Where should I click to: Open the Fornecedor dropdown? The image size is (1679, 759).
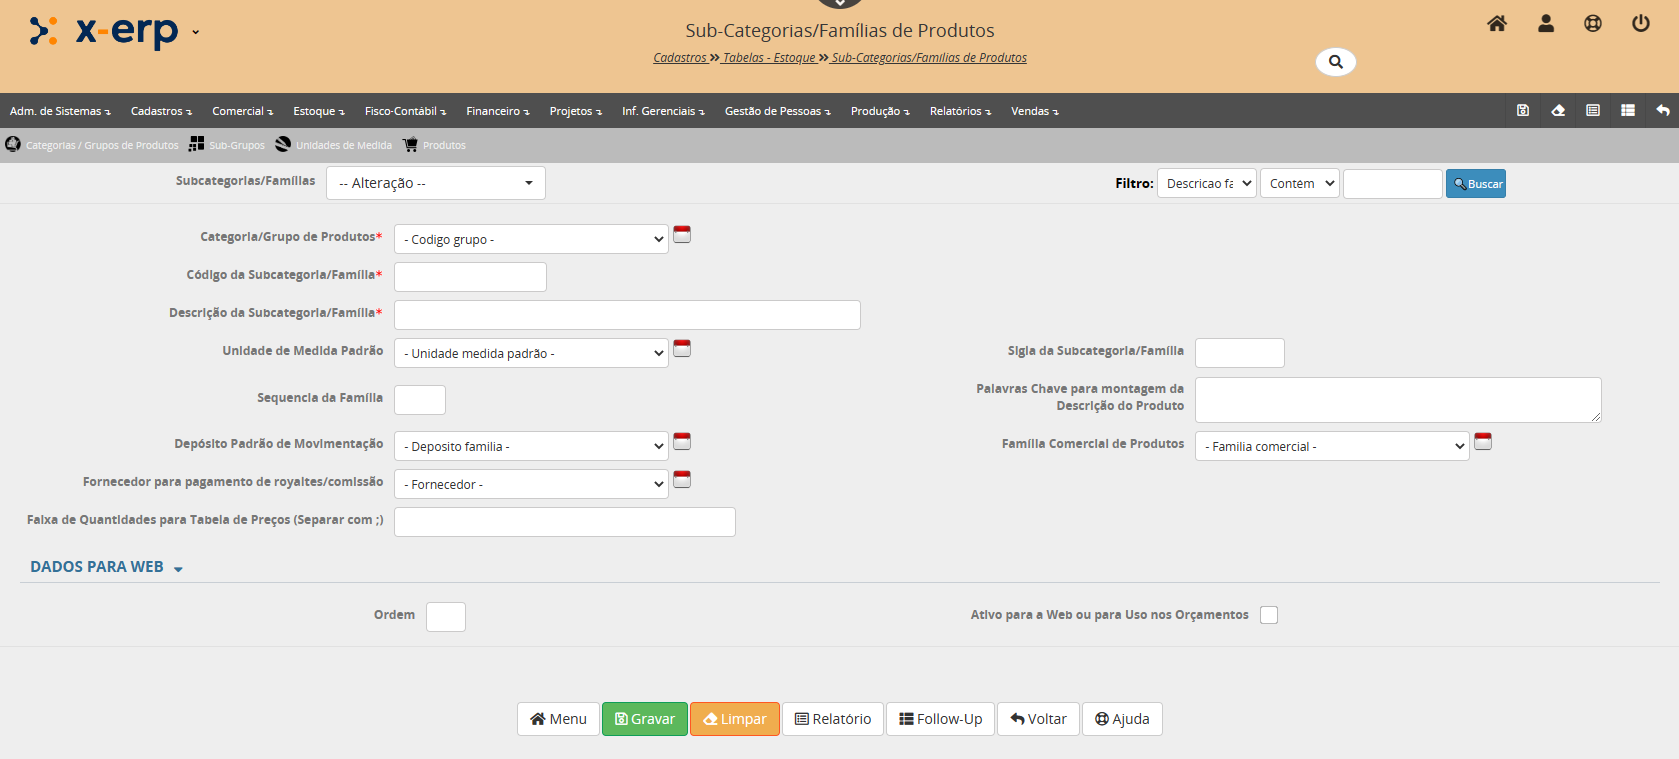coord(531,485)
